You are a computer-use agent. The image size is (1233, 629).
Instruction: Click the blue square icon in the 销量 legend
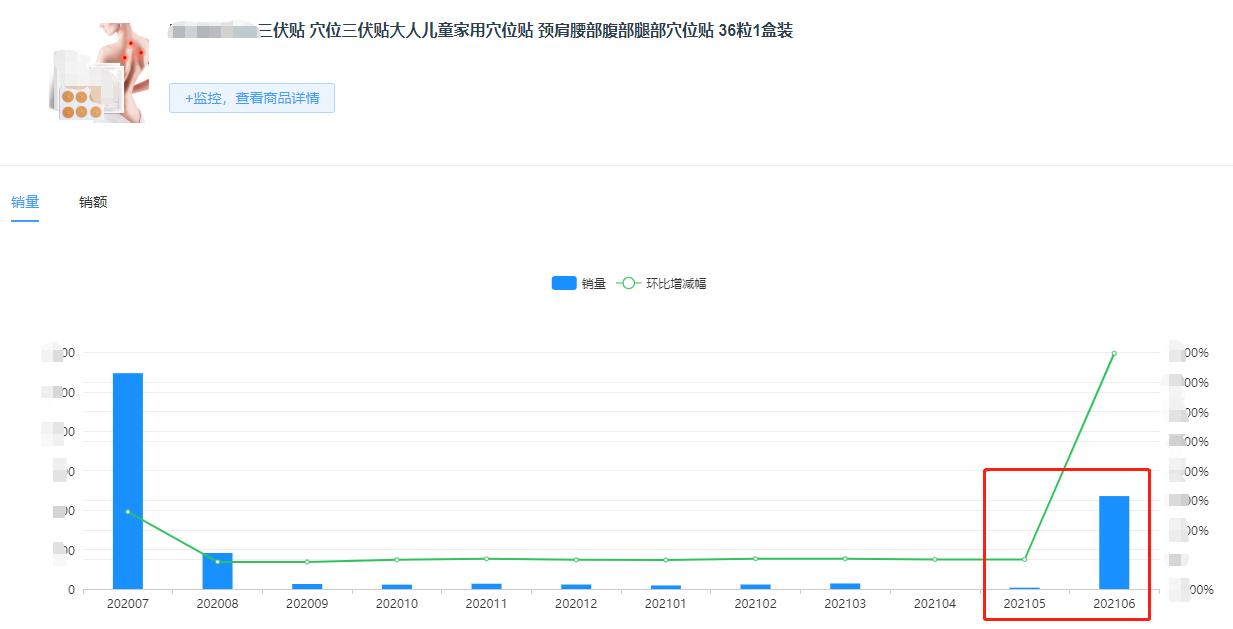coord(562,283)
